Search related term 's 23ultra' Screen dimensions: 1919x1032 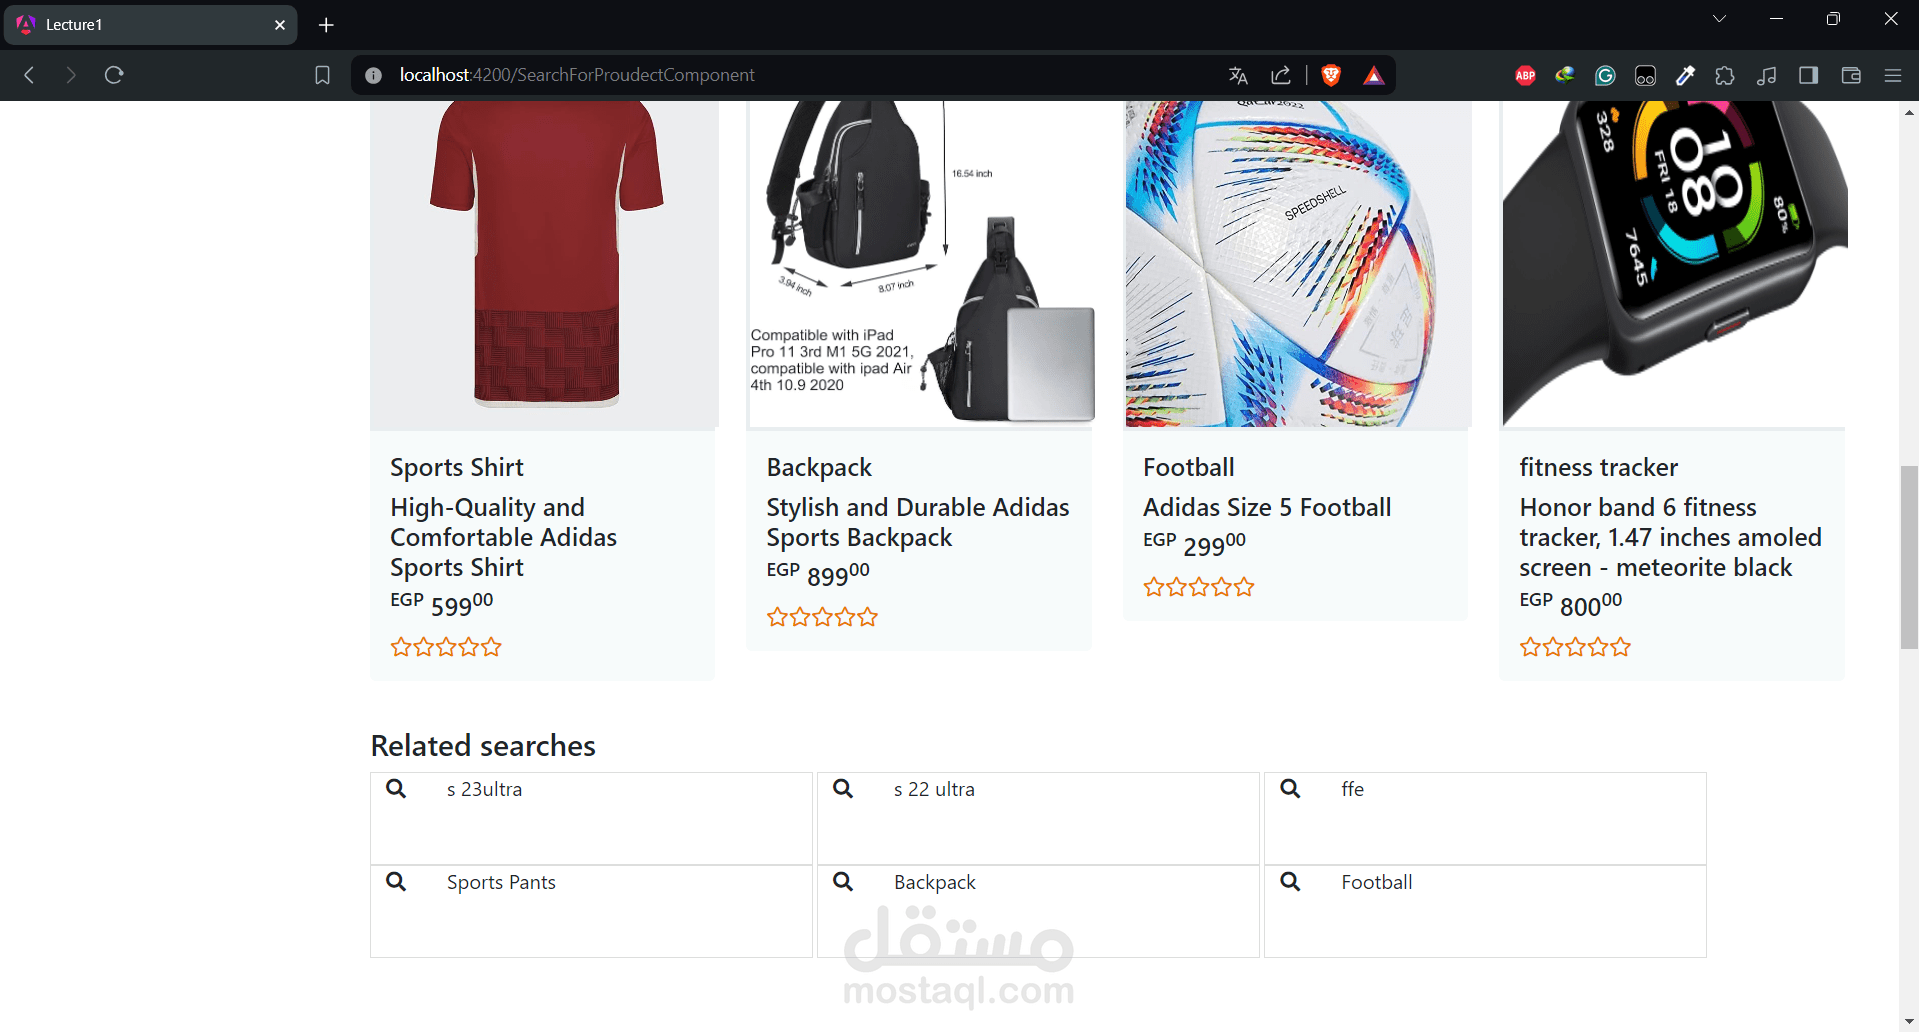[484, 789]
